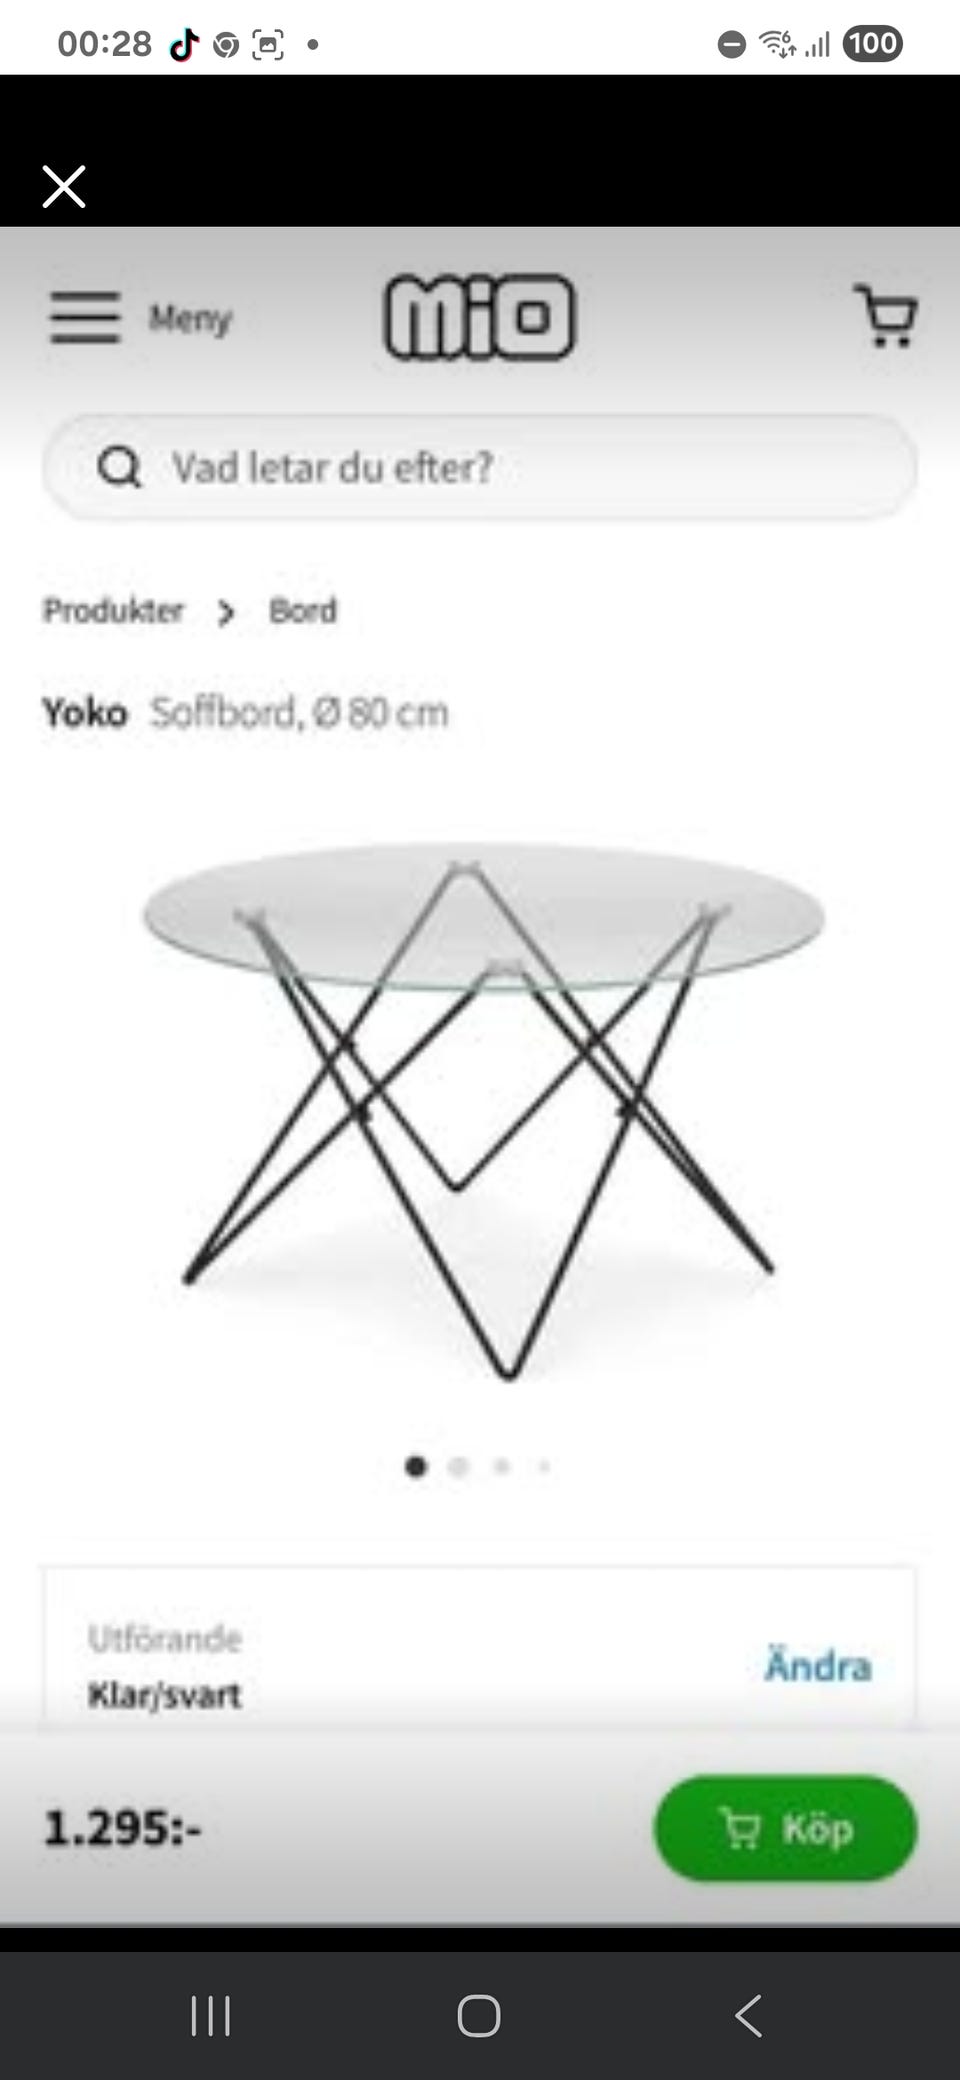This screenshot has height=2080, width=960.
Task: Close the image viewer with the X
Action: [x=64, y=186]
